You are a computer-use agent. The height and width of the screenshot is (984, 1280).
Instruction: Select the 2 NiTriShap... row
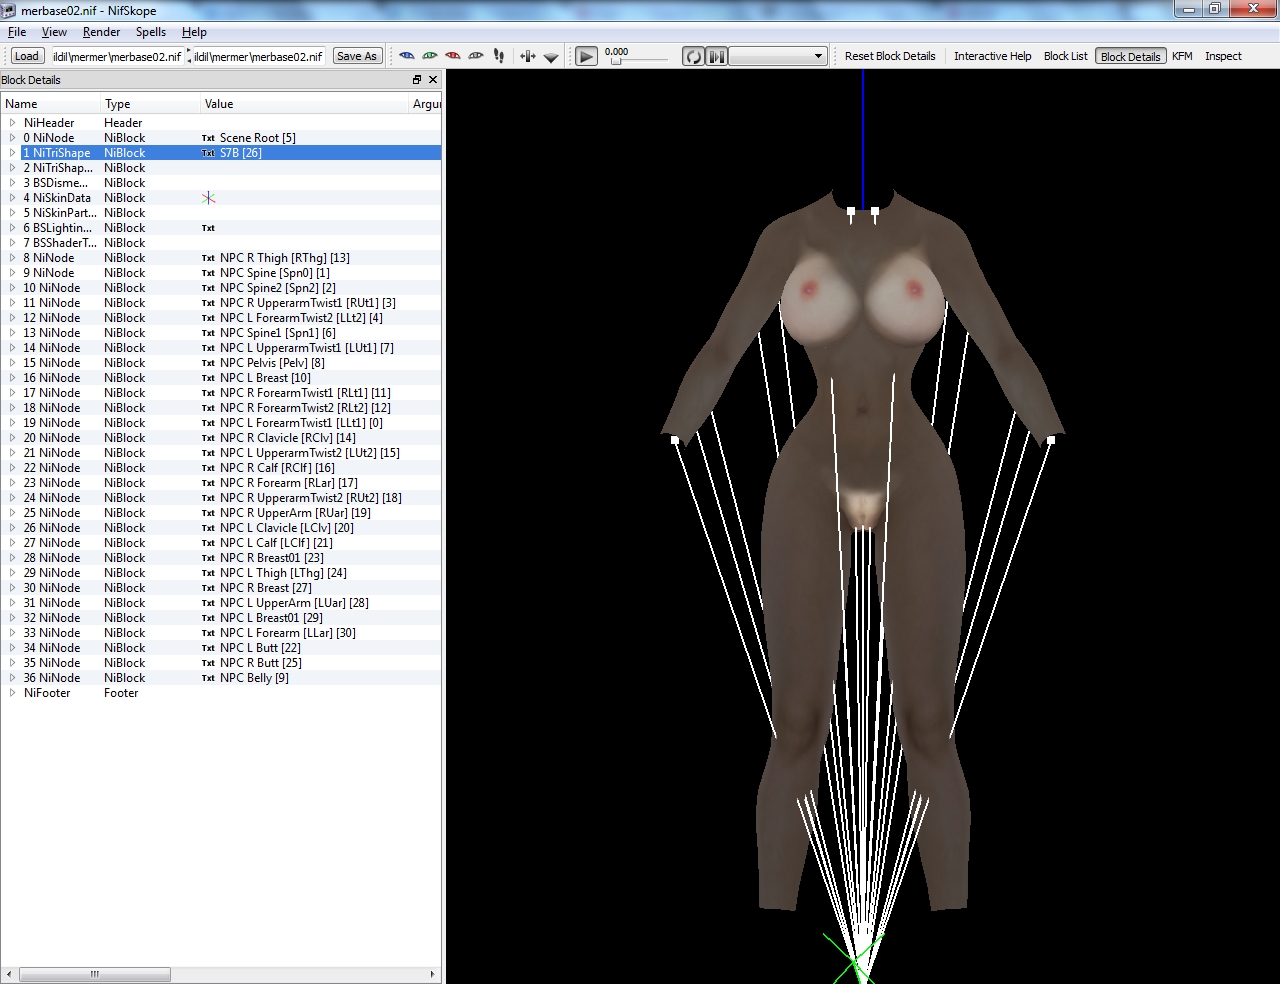coord(221,168)
